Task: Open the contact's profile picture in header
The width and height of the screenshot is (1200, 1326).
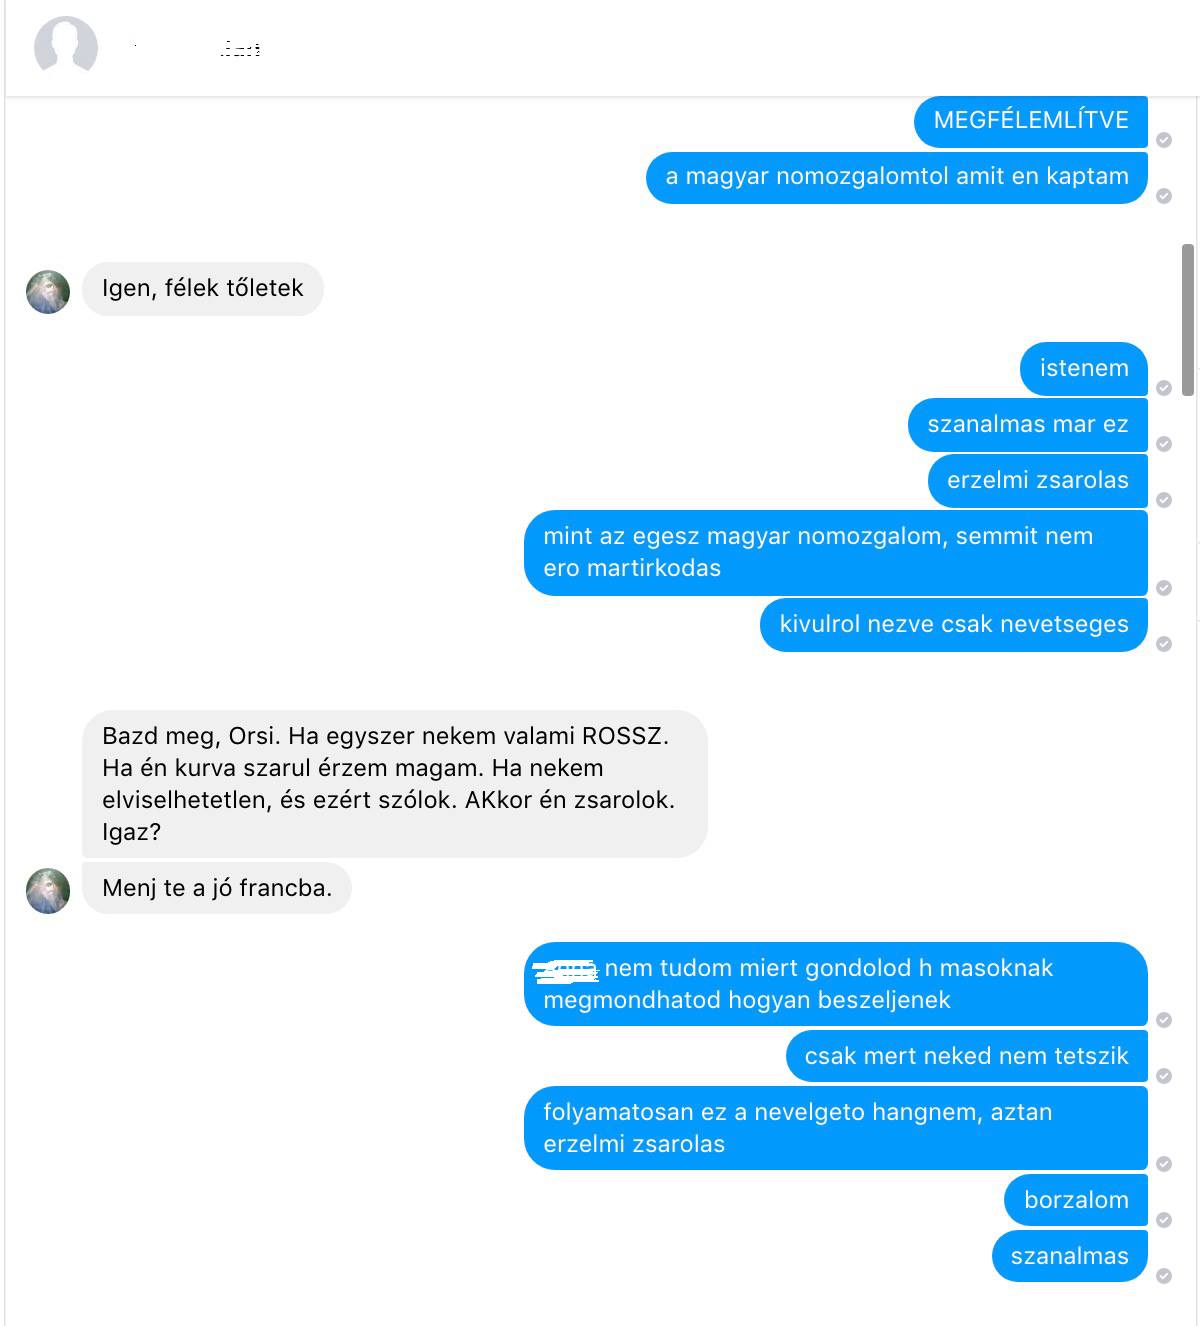Action: [x=66, y=48]
